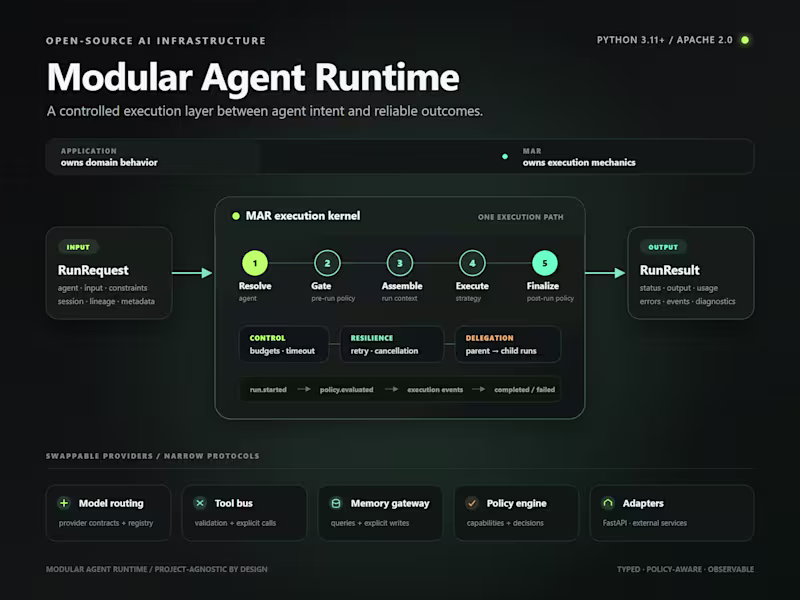Click the INPUT badge
The width and height of the screenshot is (800, 600).
pos(78,247)
